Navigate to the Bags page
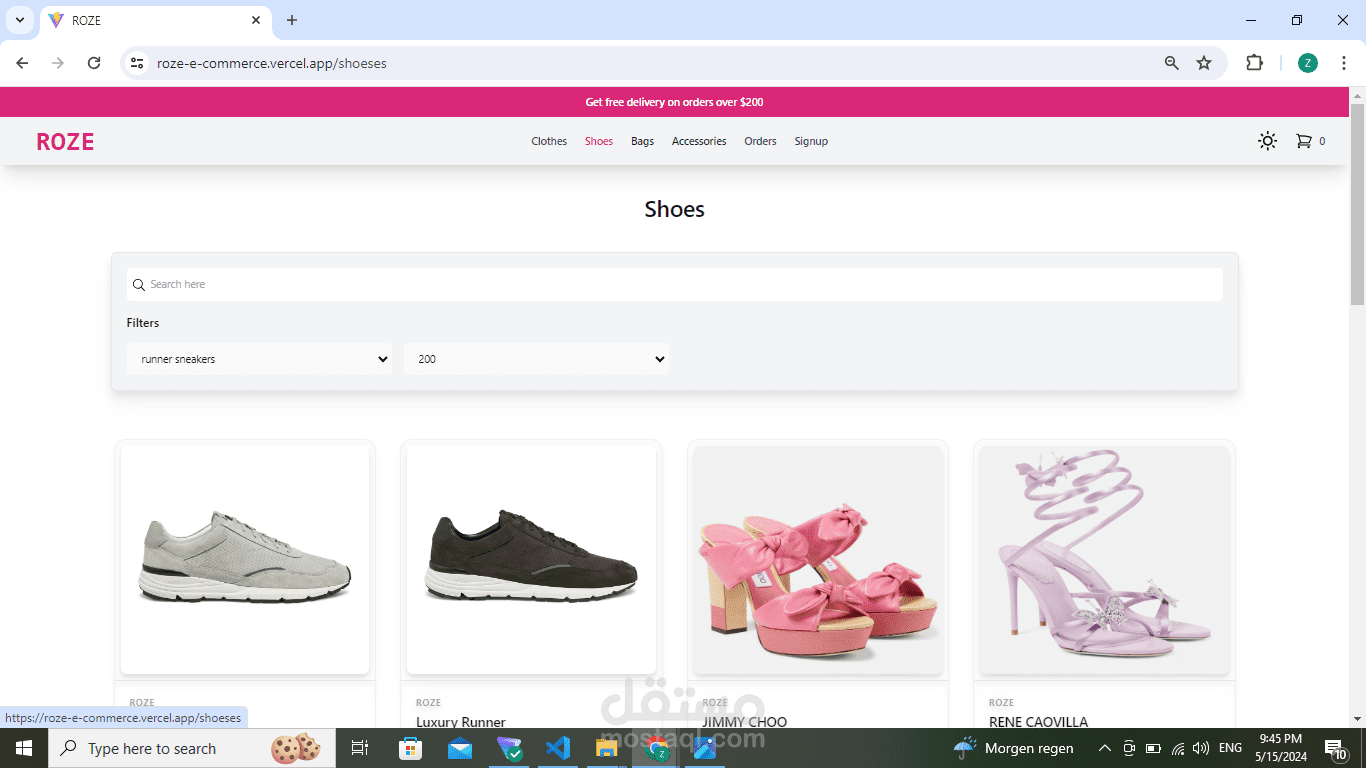 pos(642,141)
